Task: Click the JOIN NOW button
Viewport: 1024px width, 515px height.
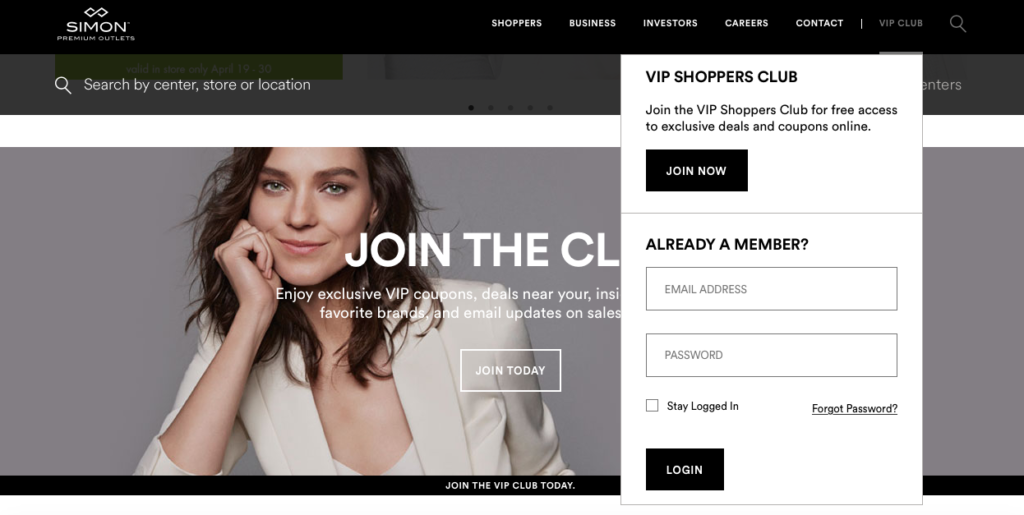Action: [x=696, y=170]
